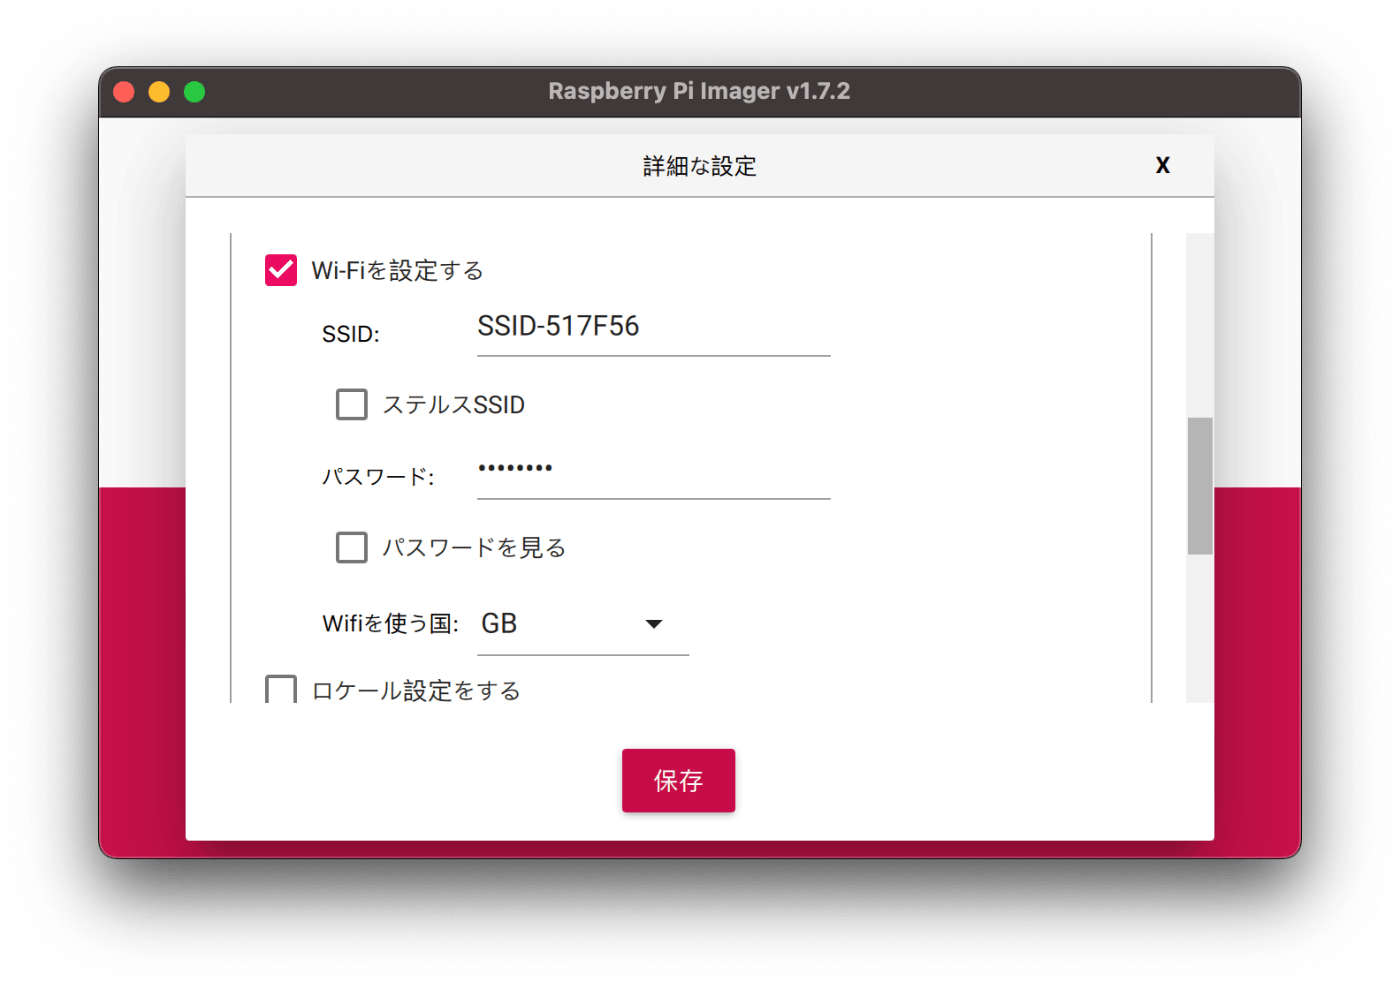Screen dimensions: 1400x989
Task: Click the settings dialog scrollbar thumb
Action: click(1200, 486)
